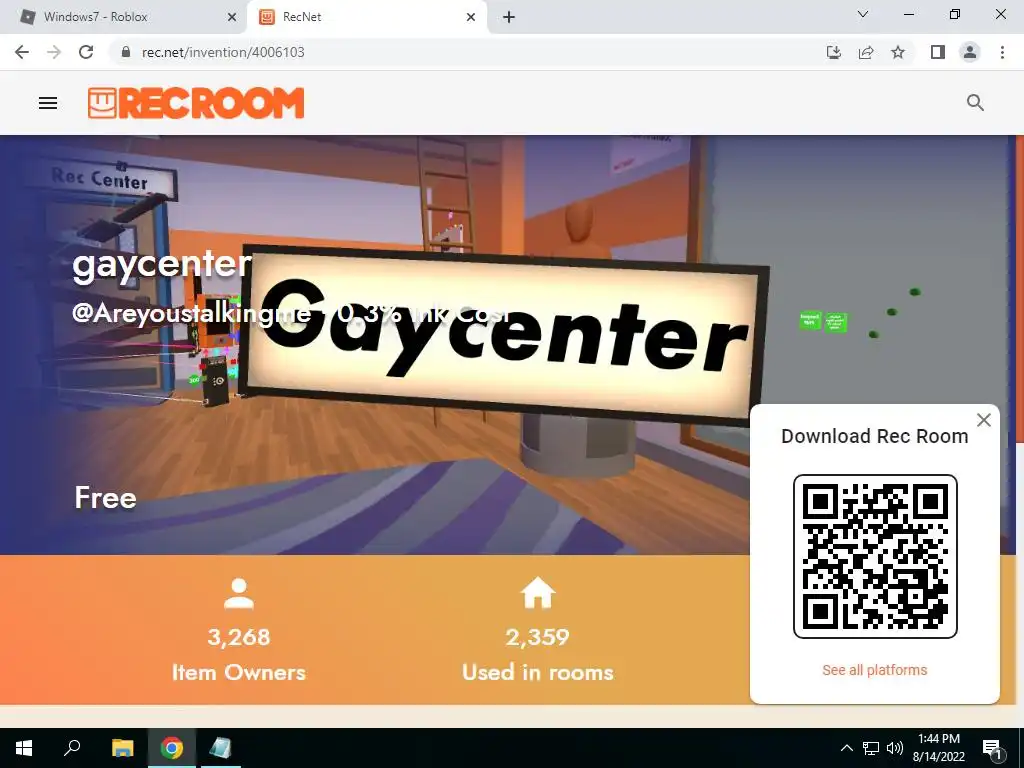Reload the rec.net page
The height and width of the screenshot is (768, 1024).
[x=86, y=52]
